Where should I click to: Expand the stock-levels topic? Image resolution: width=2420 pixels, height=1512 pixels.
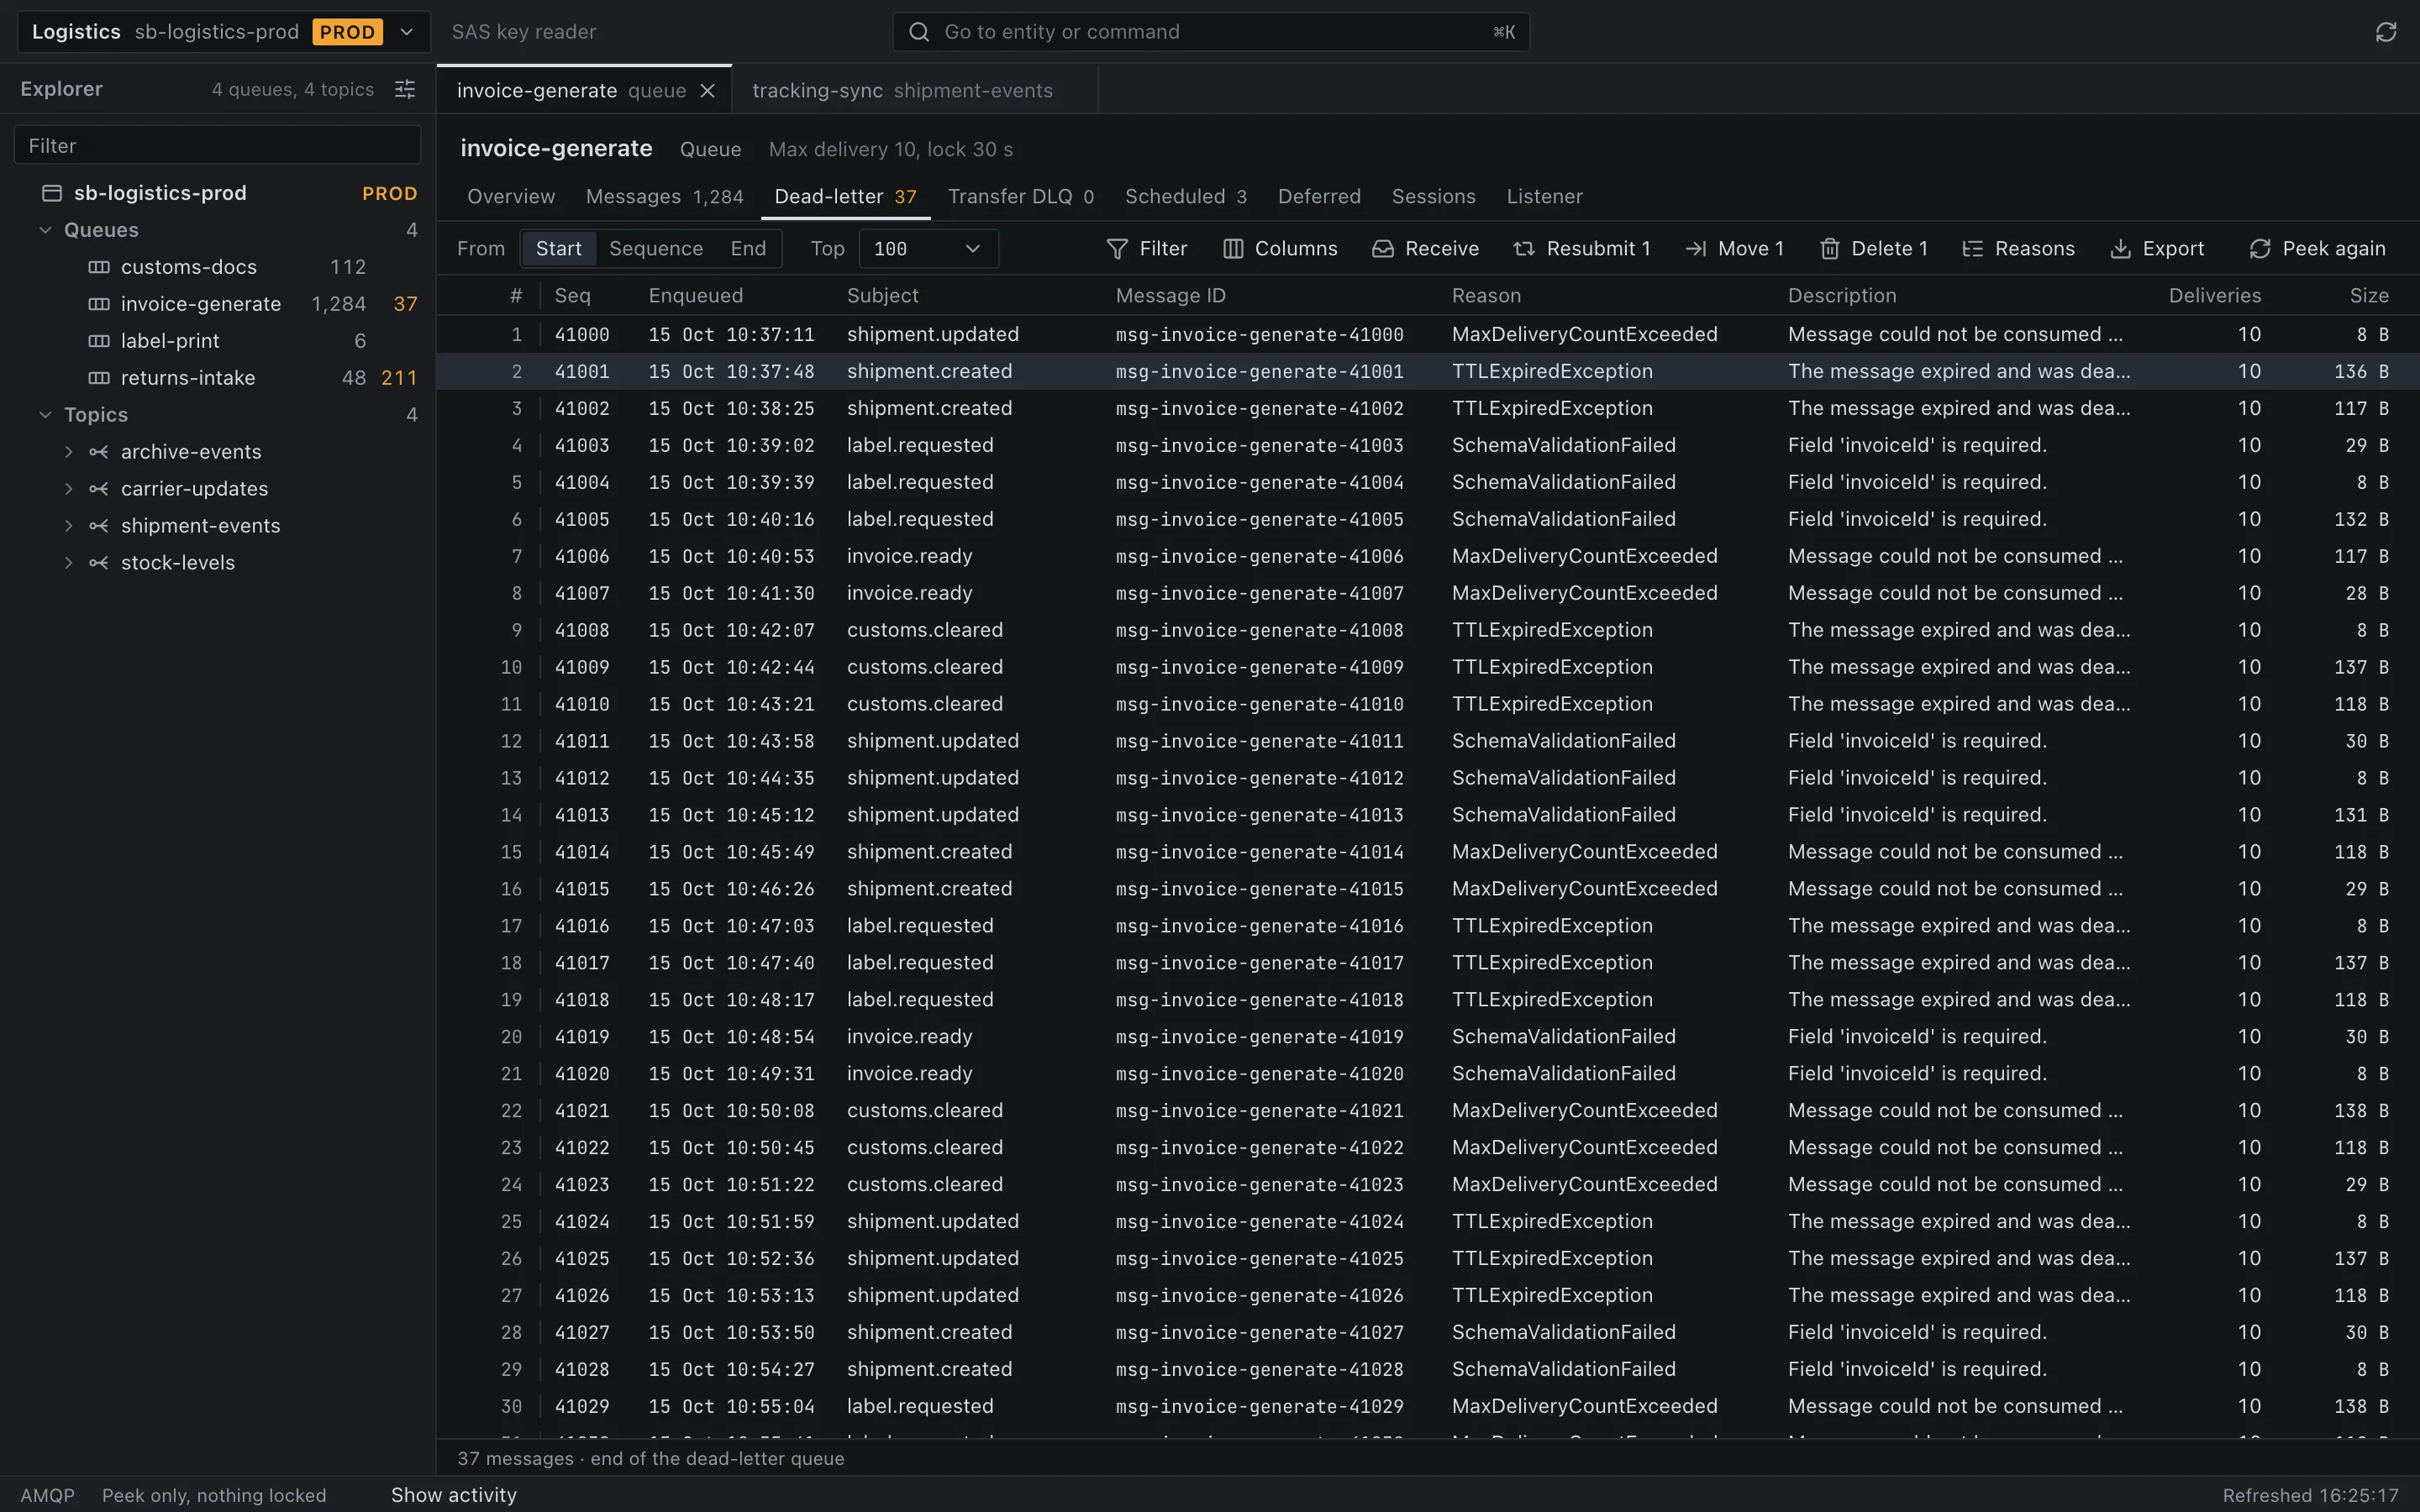pyautogui.click(x=68, y=563)
